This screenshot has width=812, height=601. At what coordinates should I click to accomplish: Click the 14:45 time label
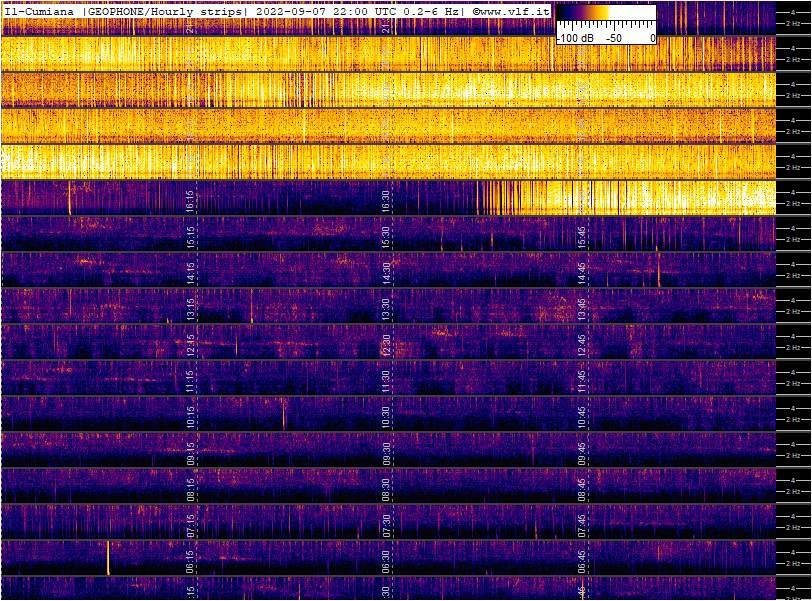tap(582, 273)
